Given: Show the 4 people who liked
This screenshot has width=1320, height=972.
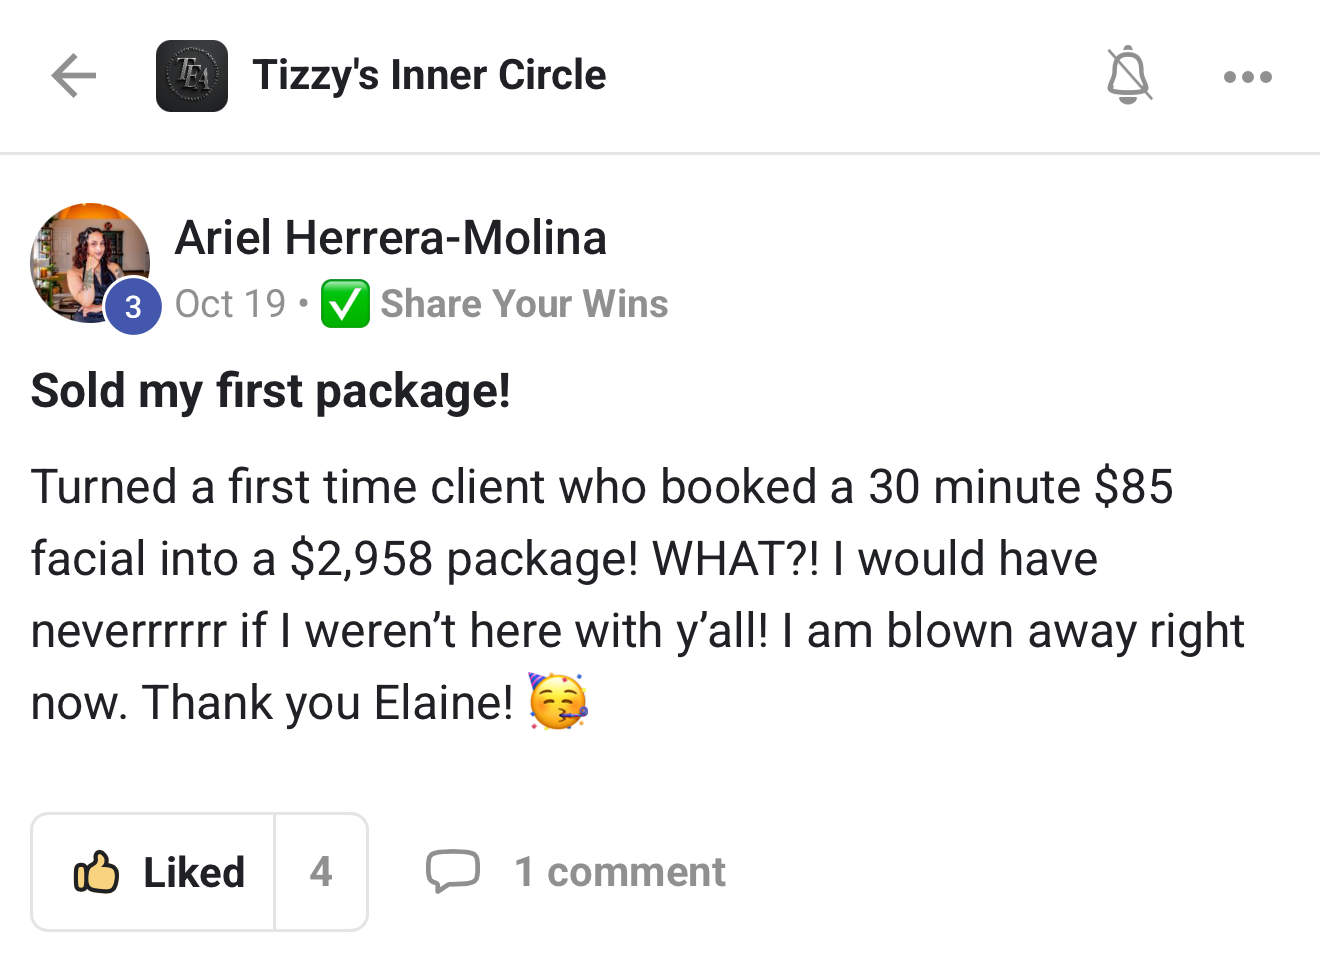Looking at the screenshot, I should tap(321, 872).
